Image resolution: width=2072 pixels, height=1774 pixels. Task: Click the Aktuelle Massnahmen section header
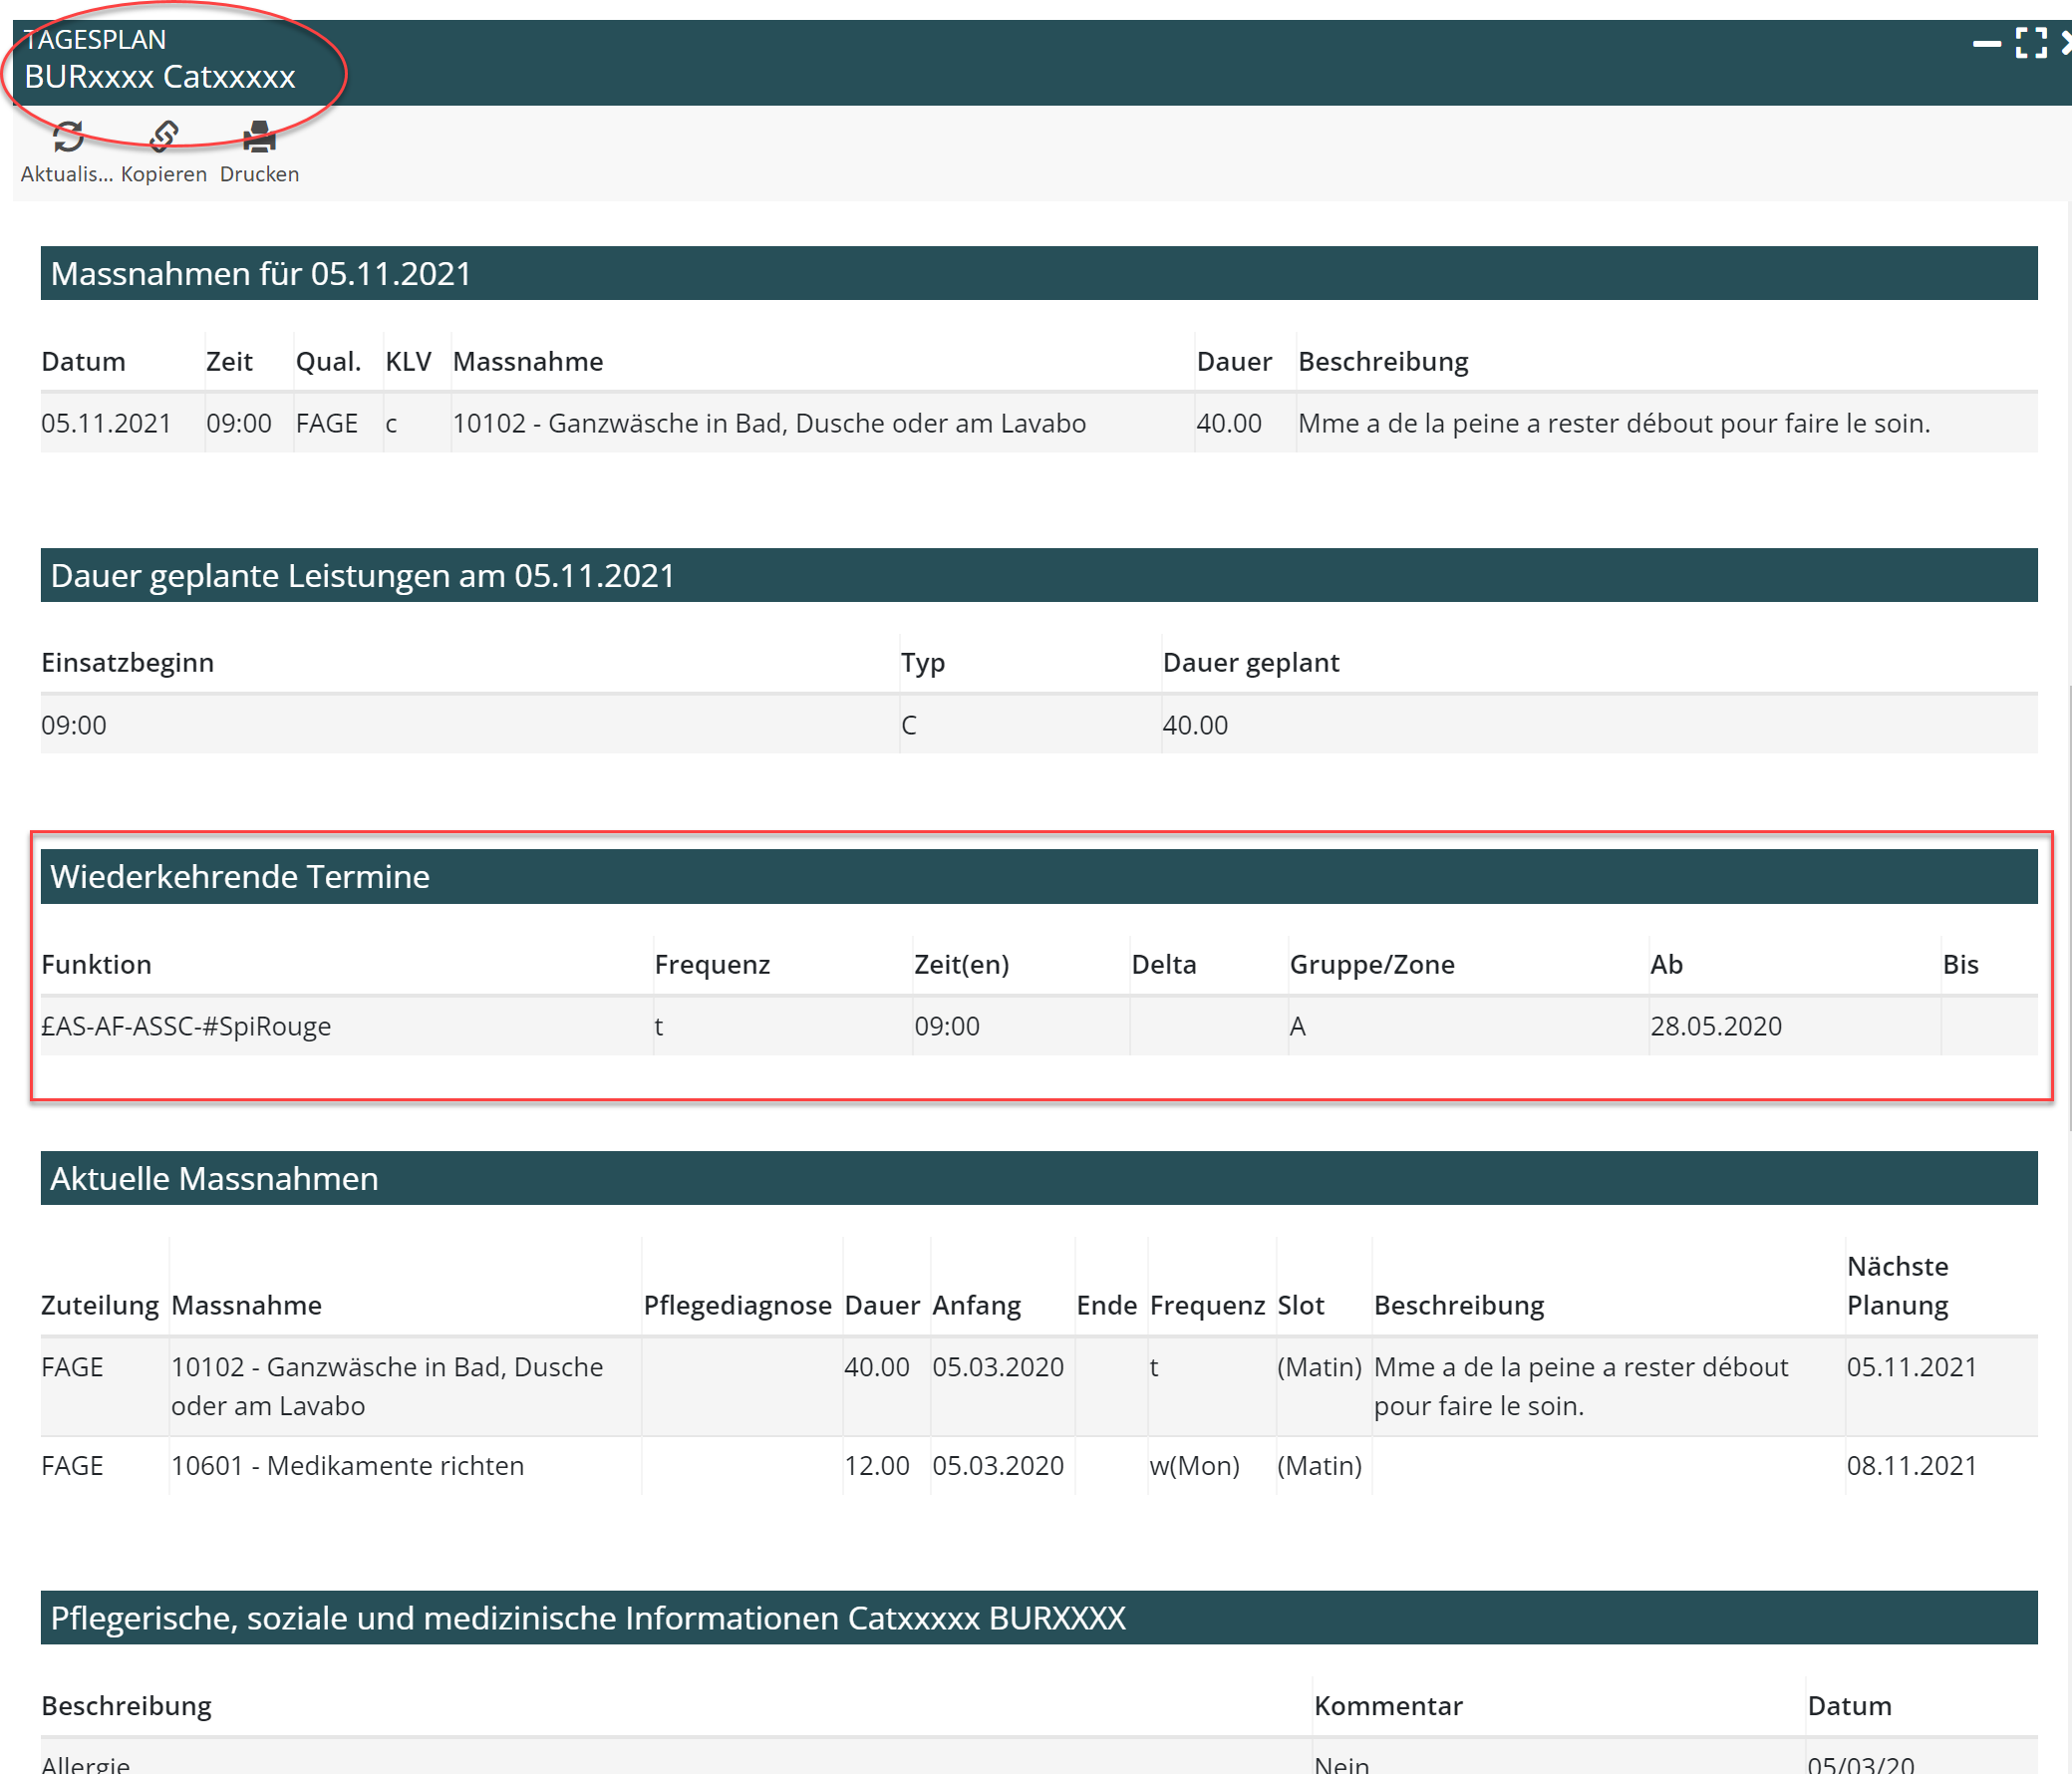click(214, 1178)
